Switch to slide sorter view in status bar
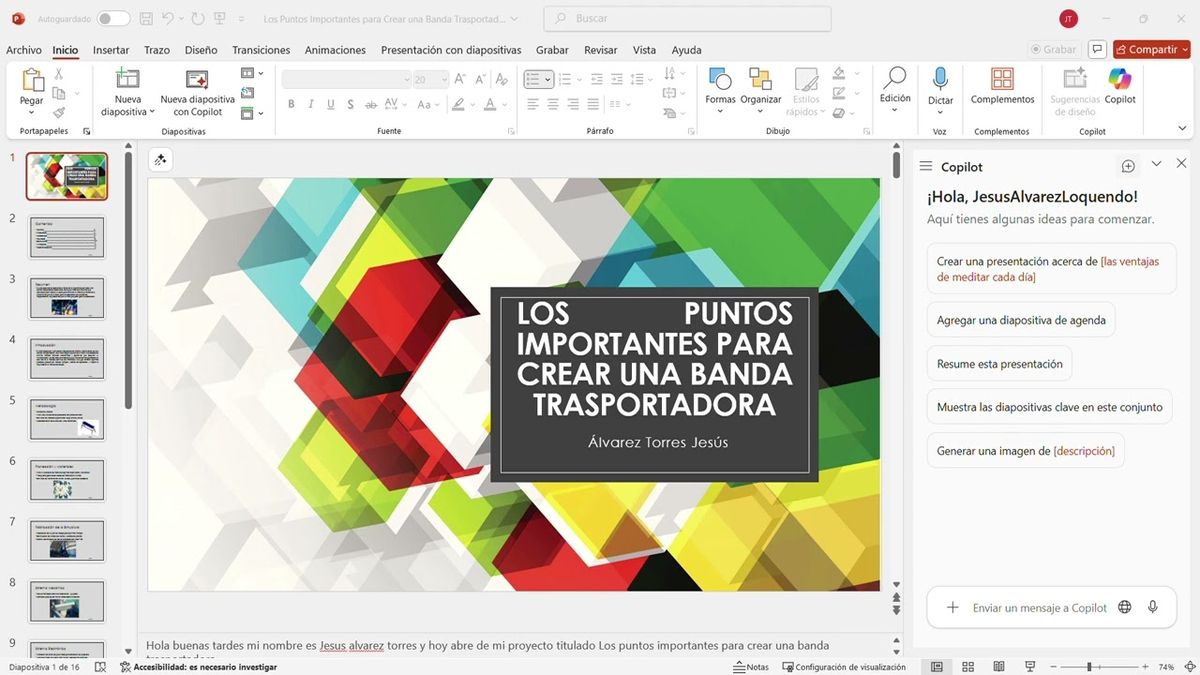The width and height of the screenshot is (1200, 675). tap(968, 667)
